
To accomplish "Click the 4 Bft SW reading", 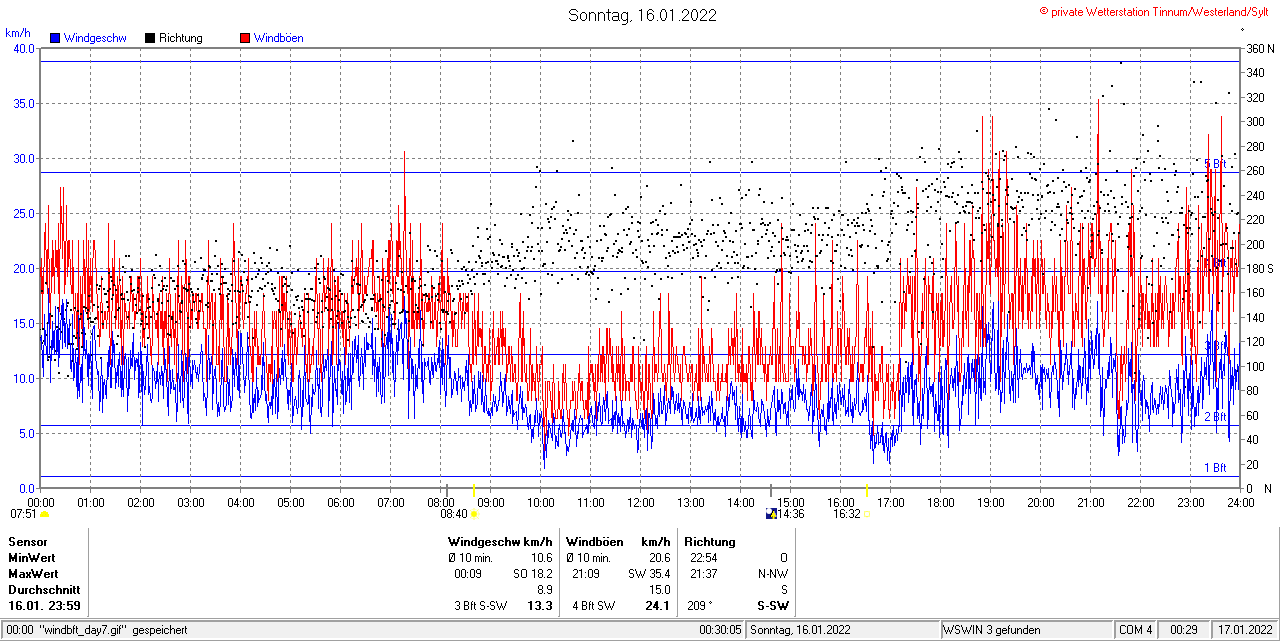I will pos(592,606).
